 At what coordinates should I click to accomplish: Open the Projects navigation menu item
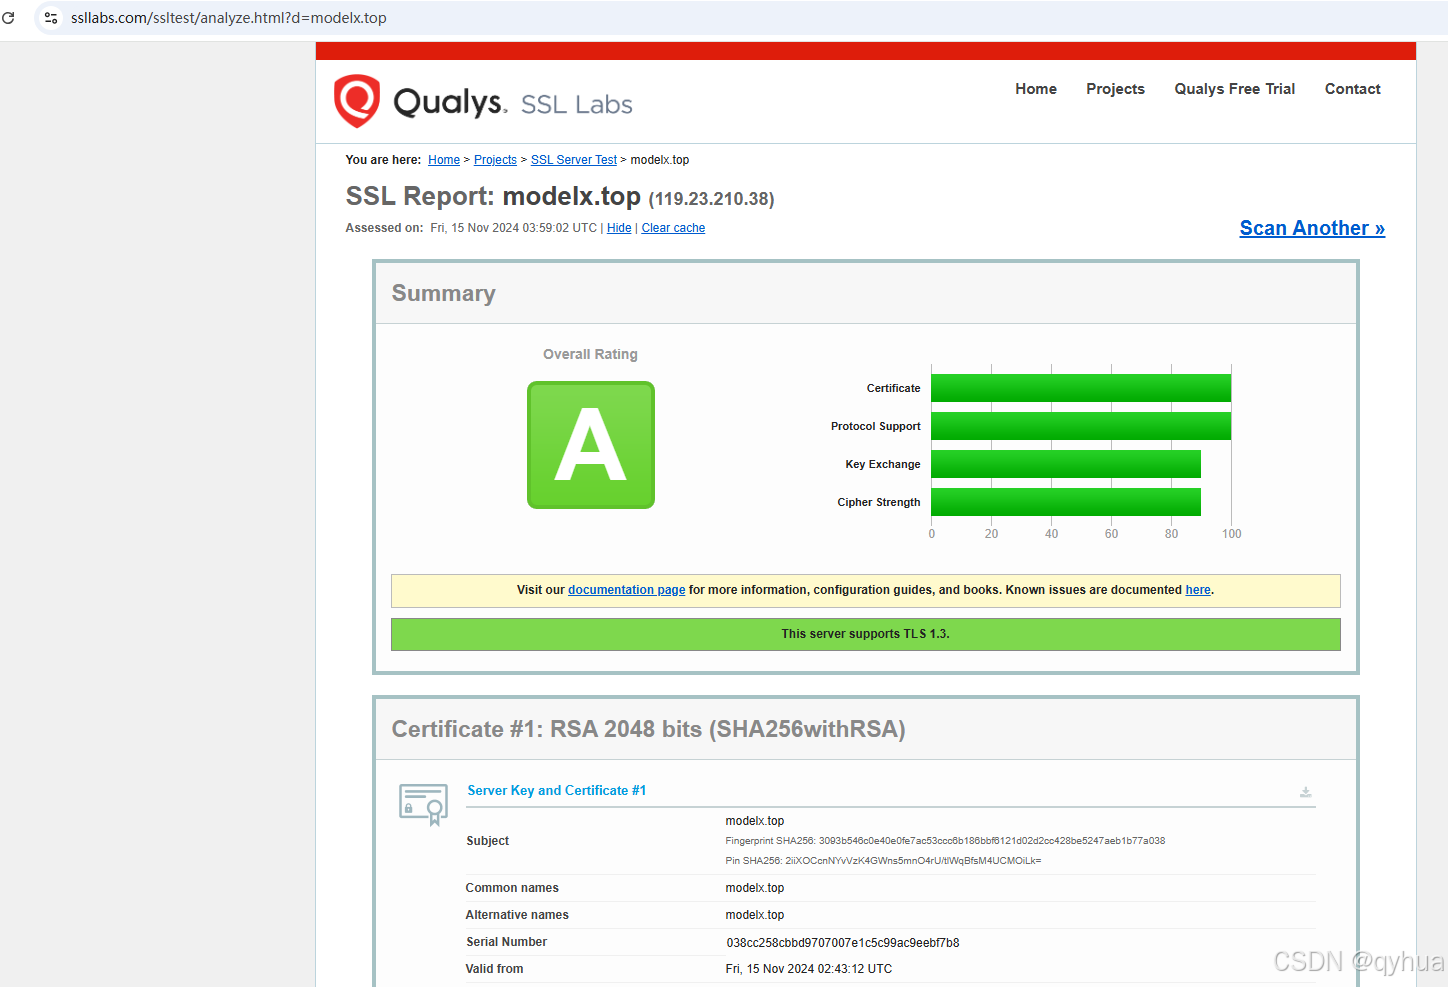click(1115, 89)
